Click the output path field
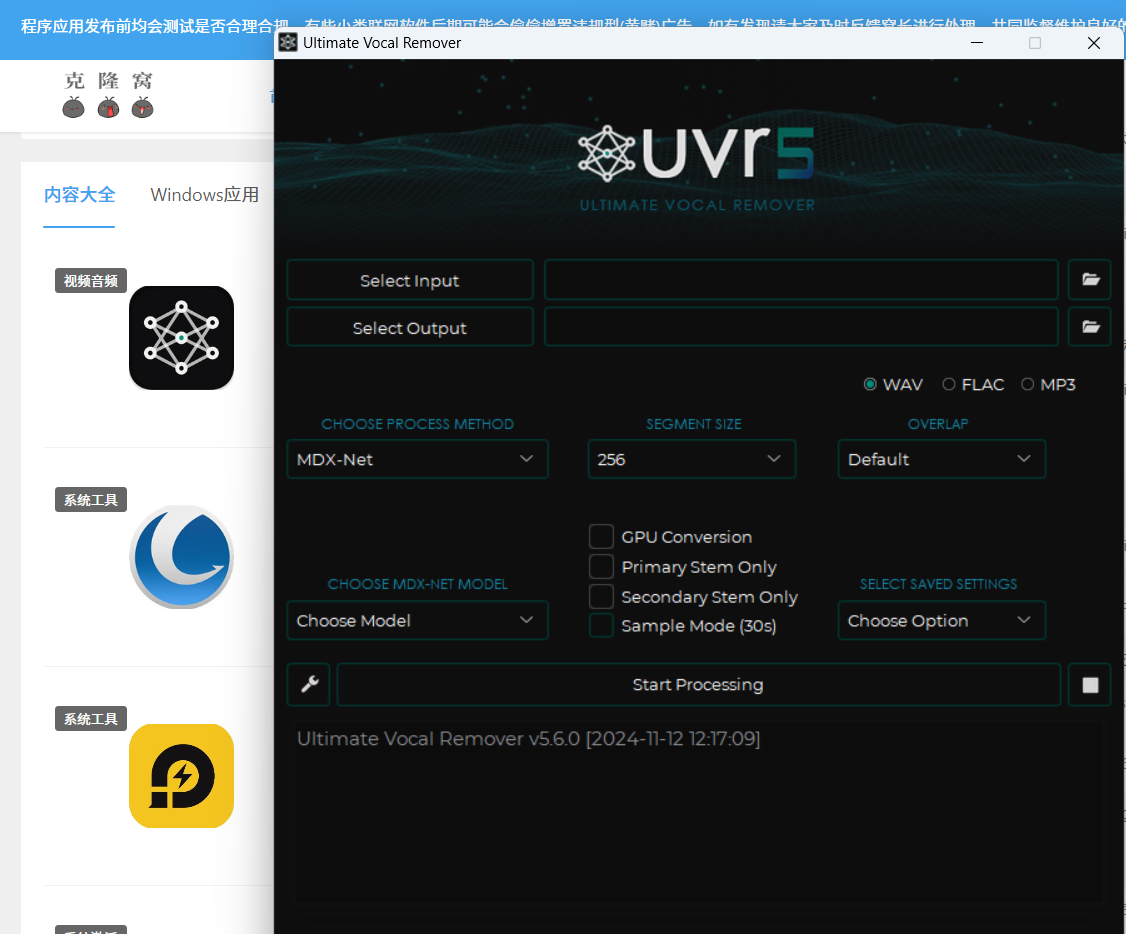Screen dimensions: 1126x934 point(801,327)
